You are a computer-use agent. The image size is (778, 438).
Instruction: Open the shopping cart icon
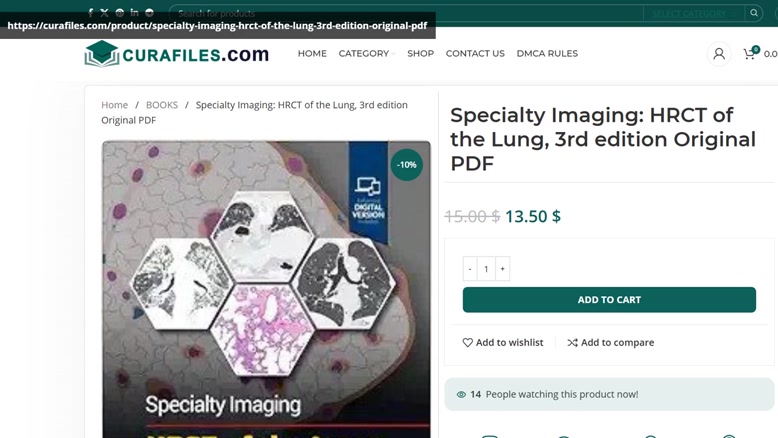click(749, 54)
